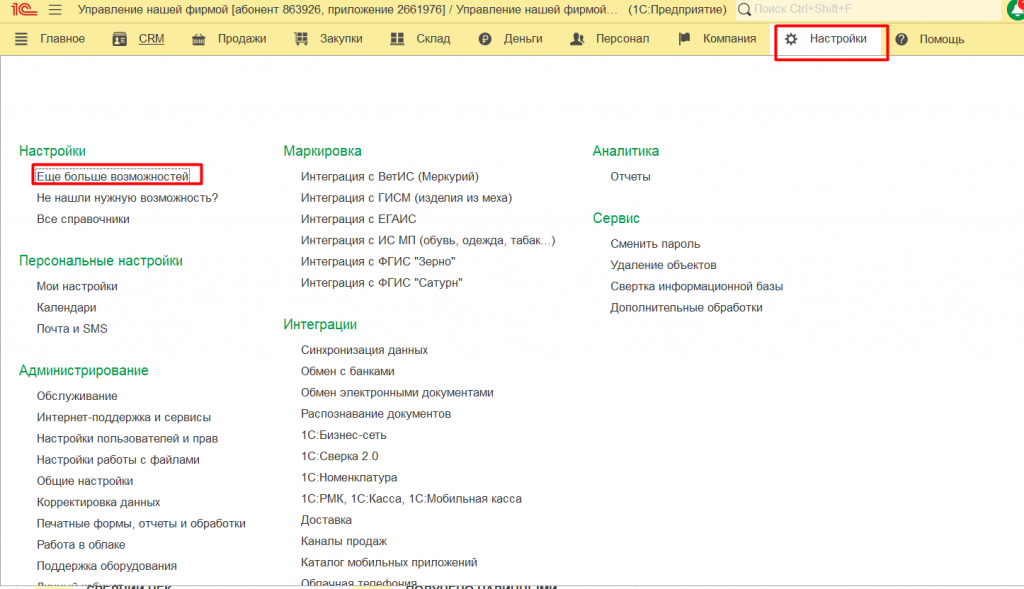The height and width of the screenshot is (589, 1024).
Task: Open Общие настройки
Action: pyautogui.click(x=85, y=481)
